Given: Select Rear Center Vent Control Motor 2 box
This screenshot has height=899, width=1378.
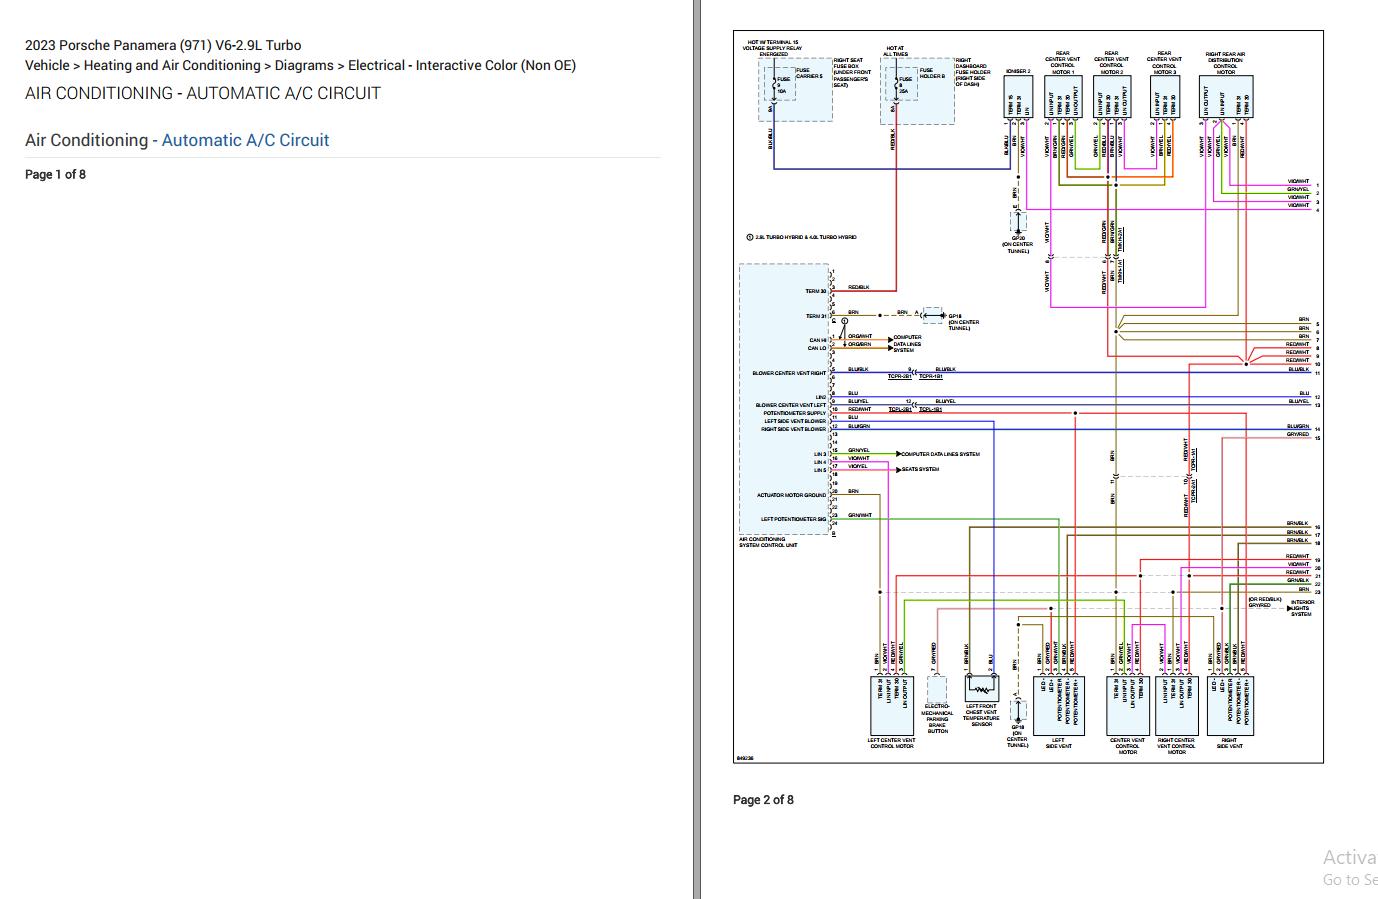Looking at the screenshot, I should [x=1111, y=99].
